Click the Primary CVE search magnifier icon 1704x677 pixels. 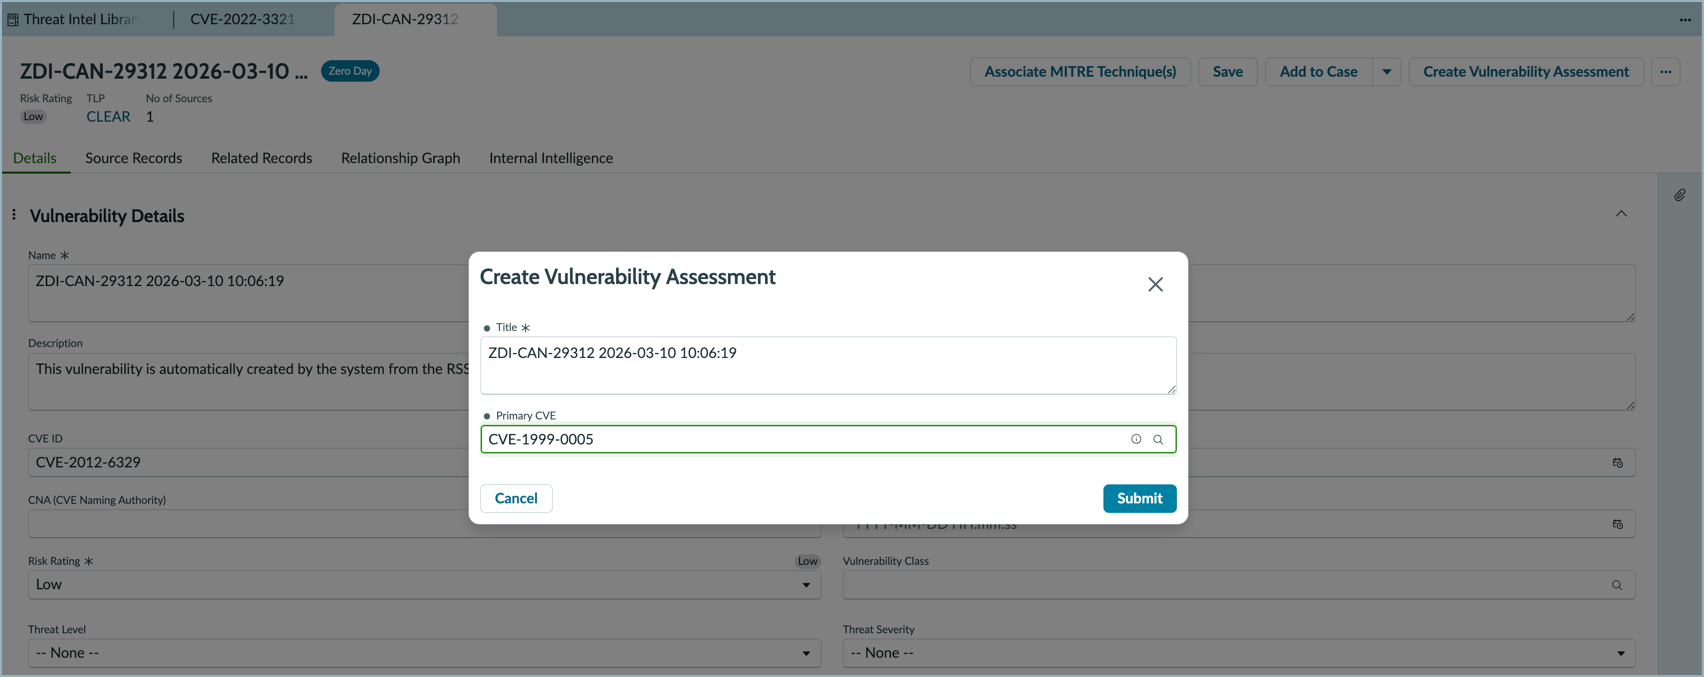coord(1158,439)
